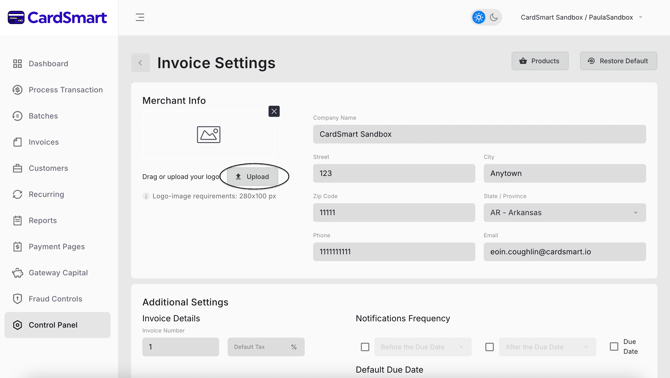Go to Payment Pages

click(x=57, y=246)
